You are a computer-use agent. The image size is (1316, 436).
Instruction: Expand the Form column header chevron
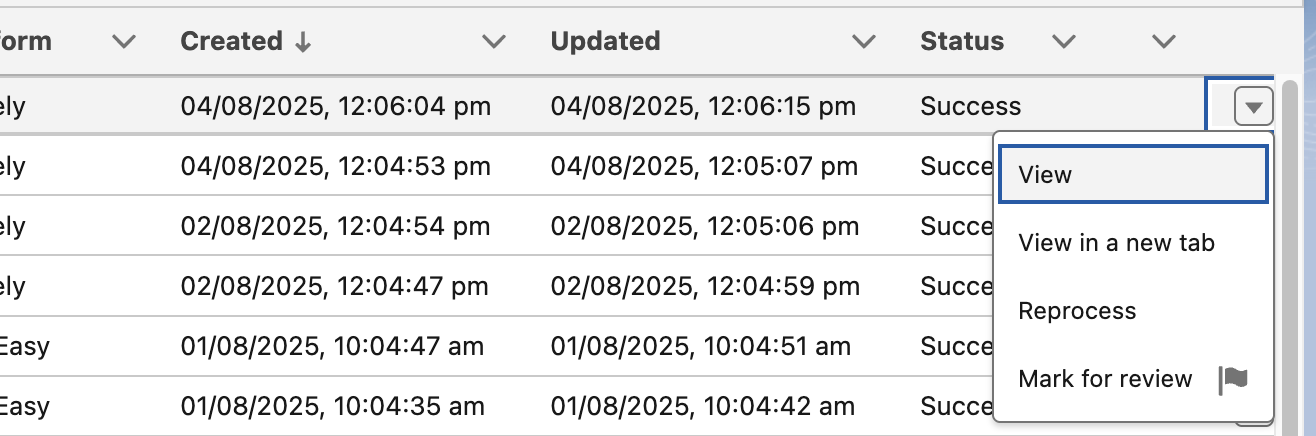[x=123, y=42]
